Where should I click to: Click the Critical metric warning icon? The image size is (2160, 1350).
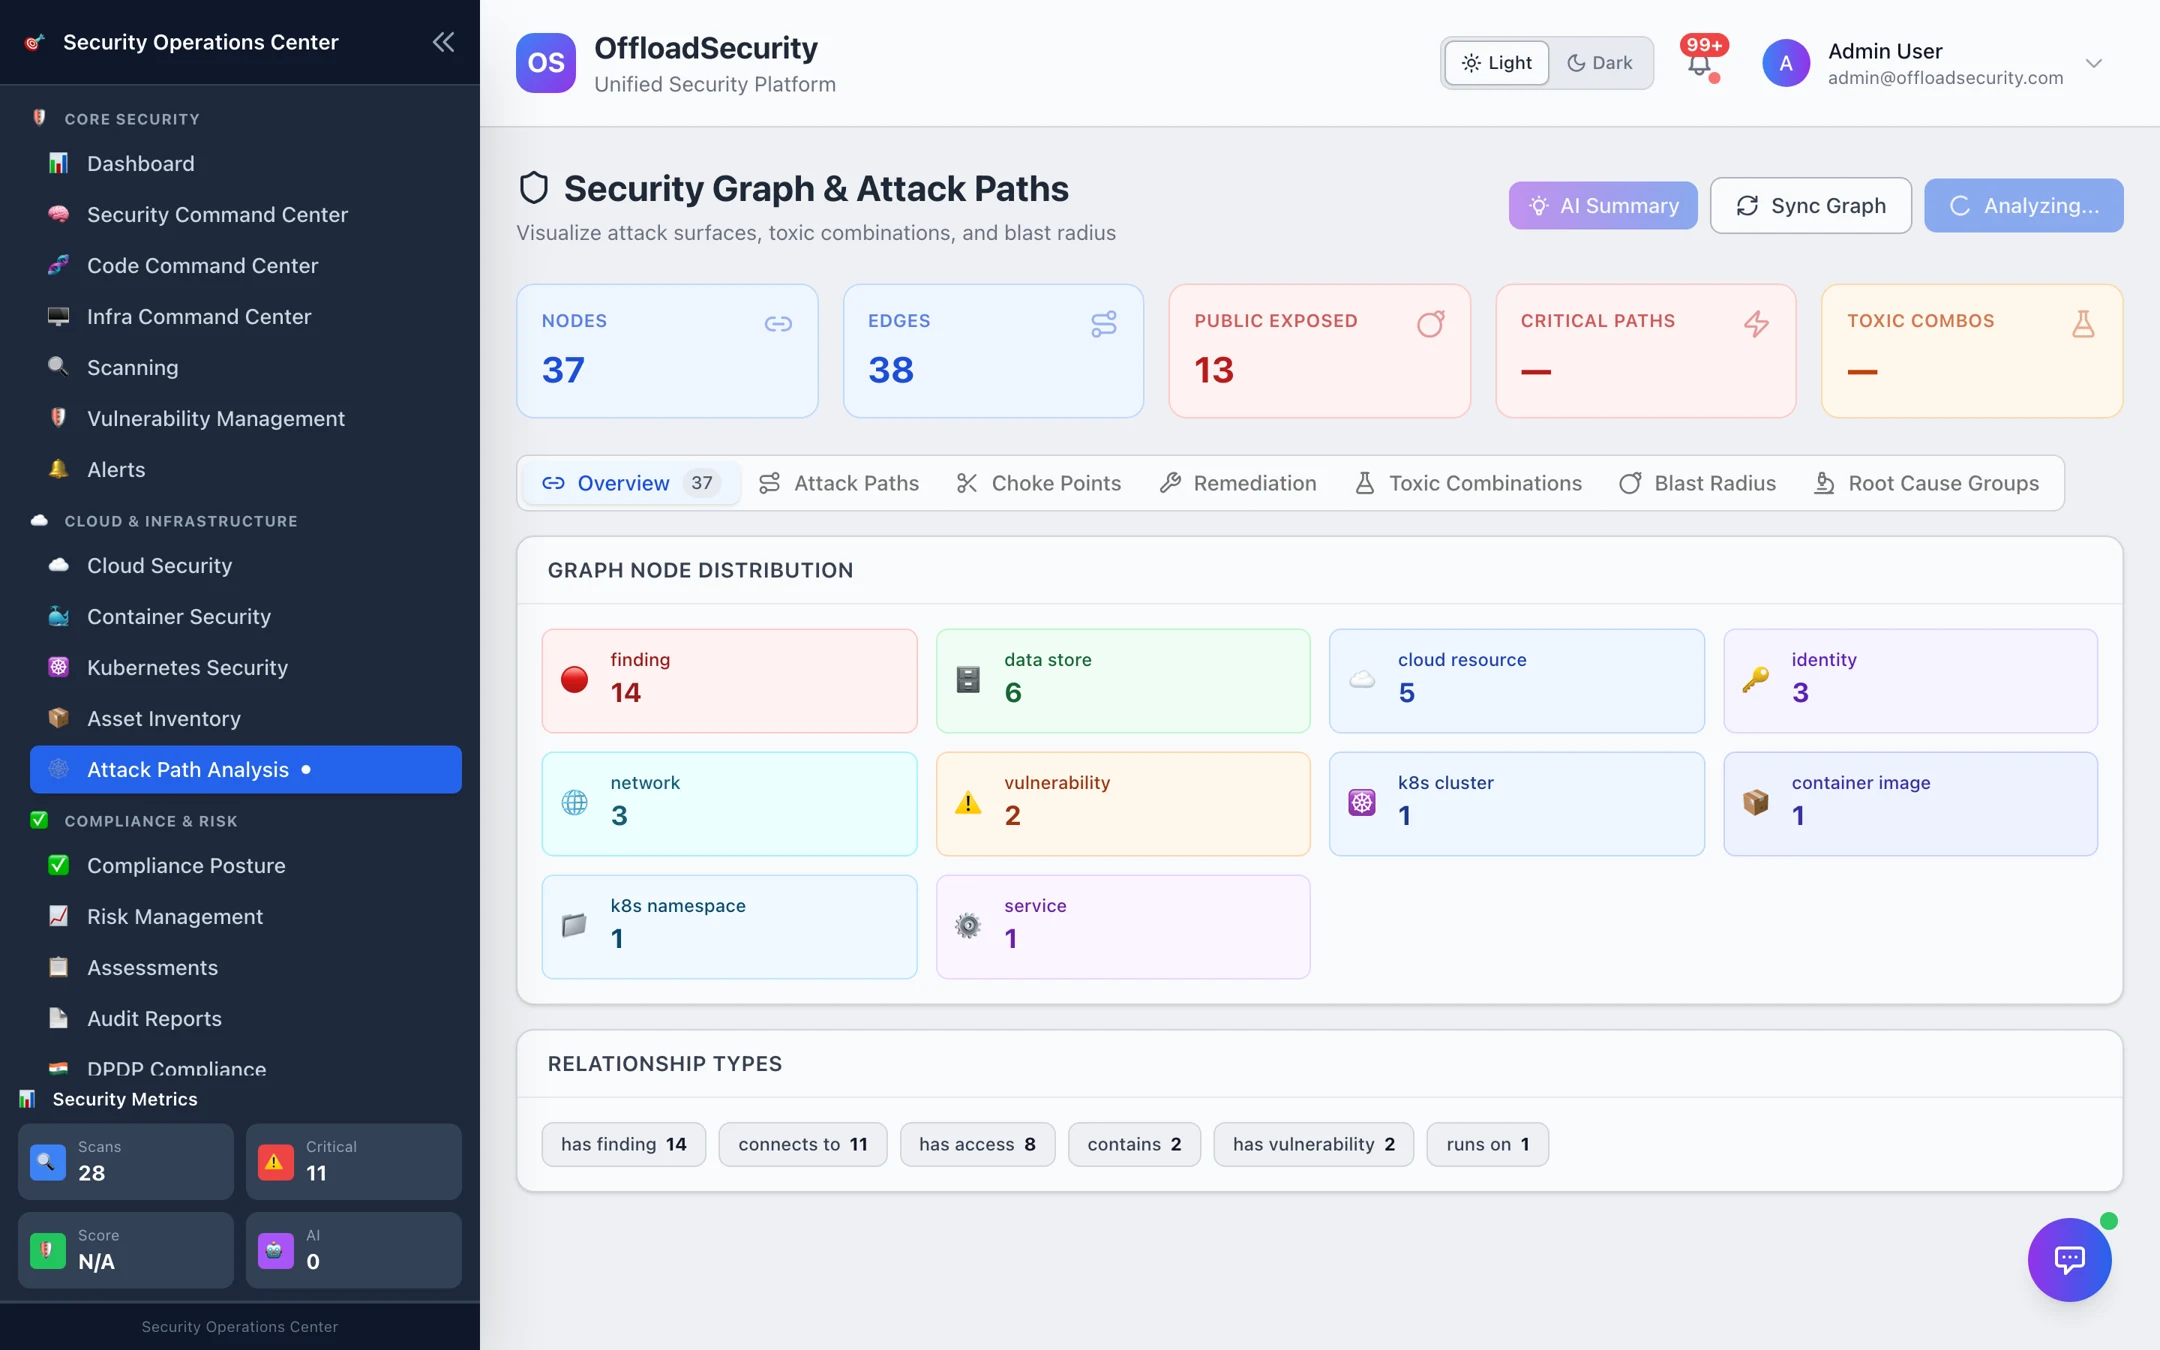click(x=276, y=1162)
